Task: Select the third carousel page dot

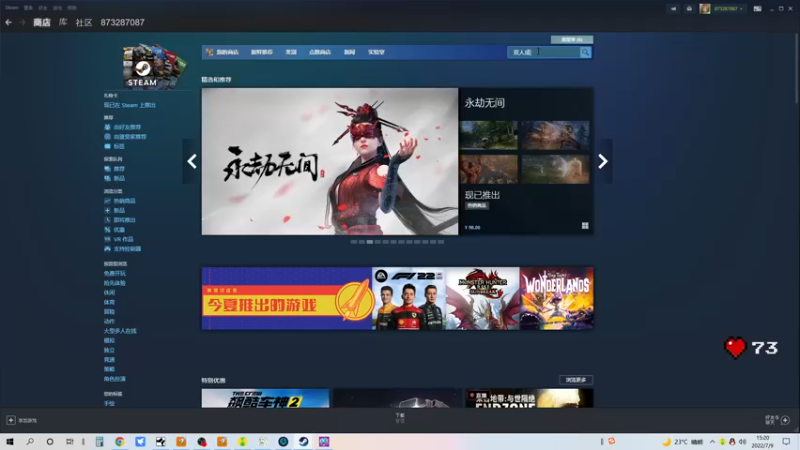Action: [x=369, y=242]
